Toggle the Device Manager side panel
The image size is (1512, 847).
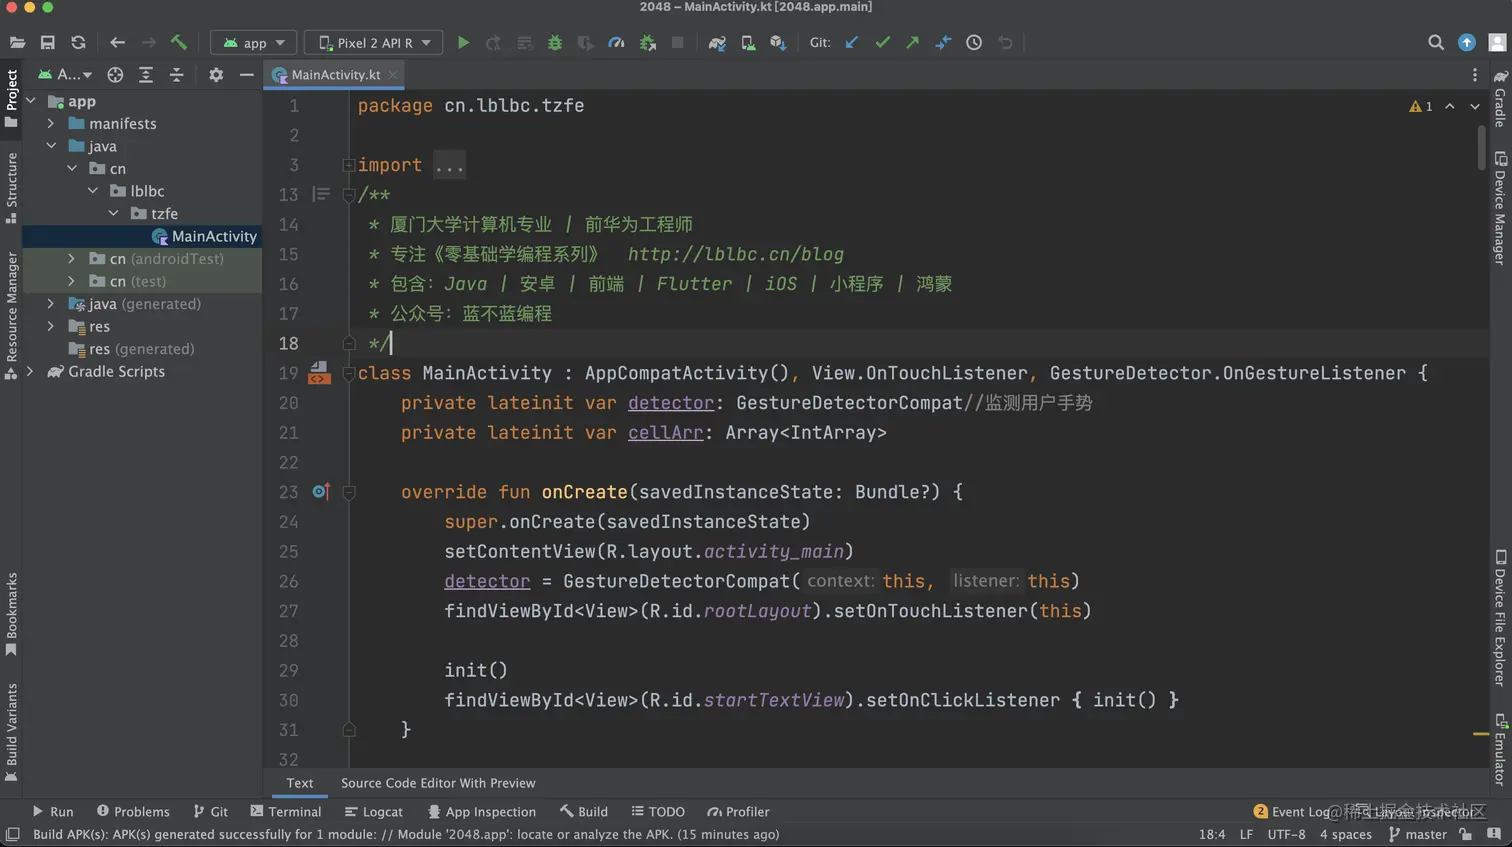point(1500,208)
